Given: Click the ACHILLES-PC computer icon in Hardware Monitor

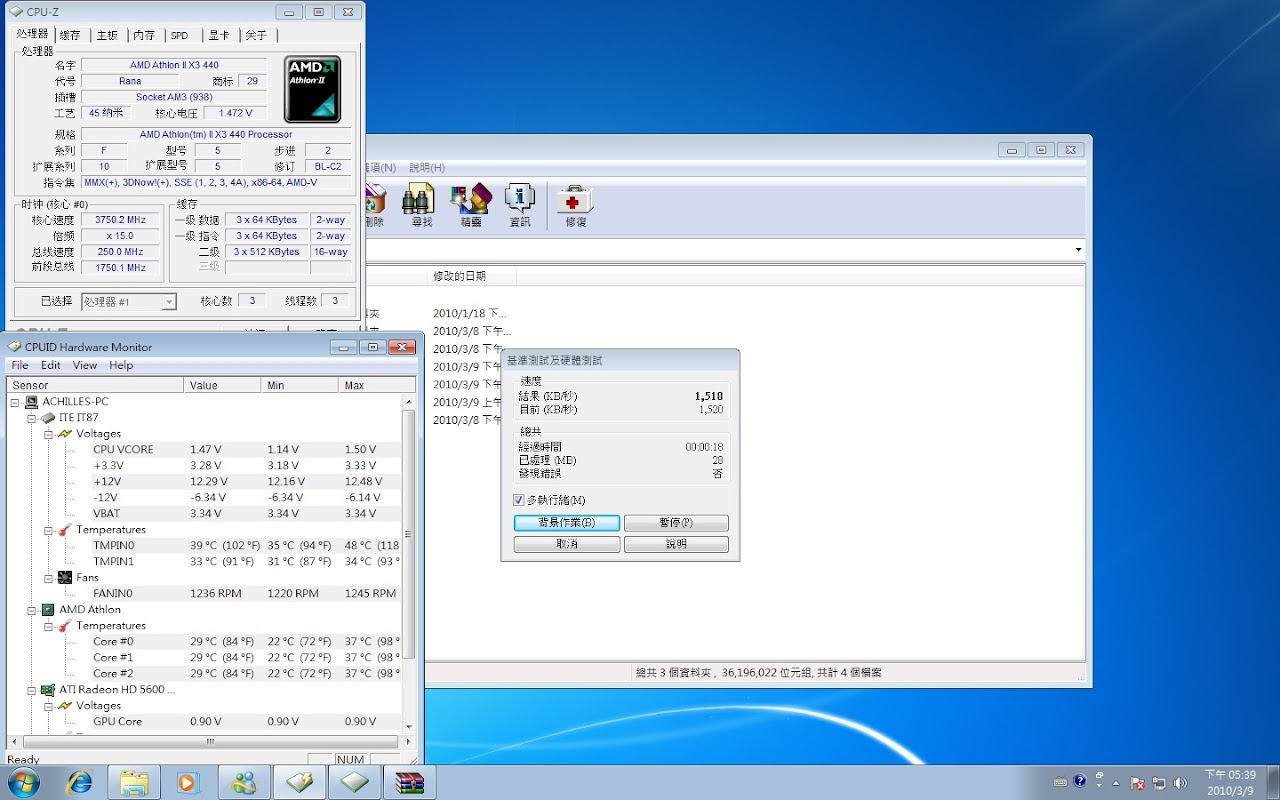Looking at the screenshot, I should pos(30,402).
